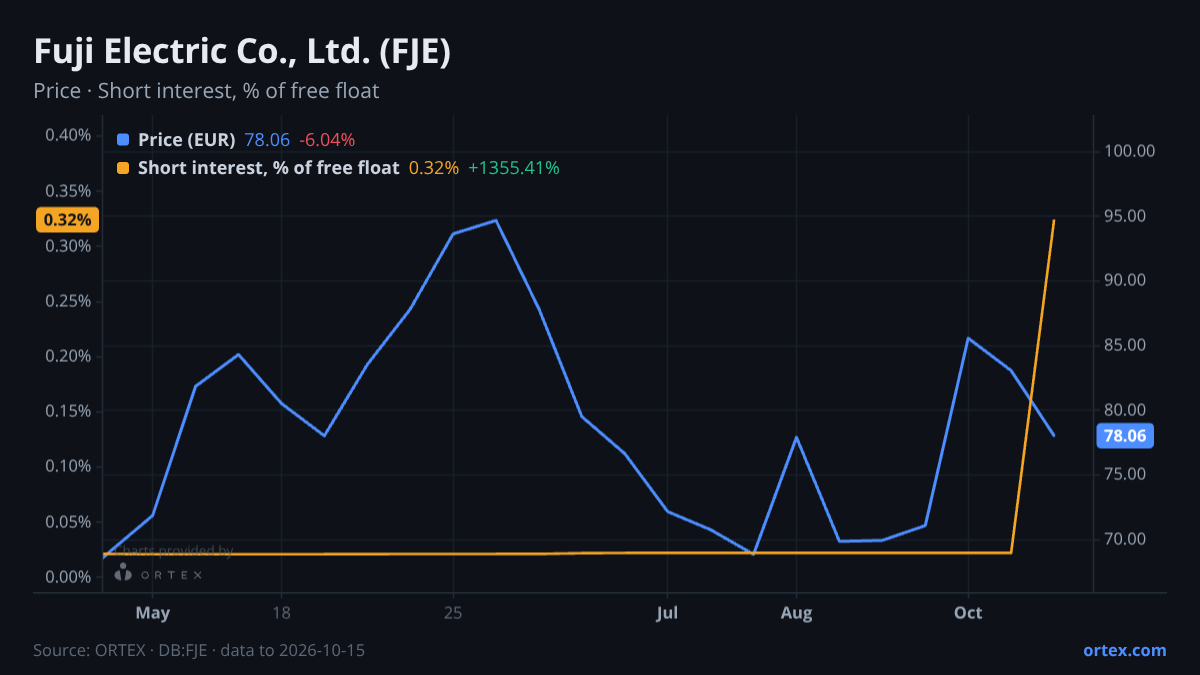Image resolution: width=1200 pixels, height=675 pixels.
Task: Click the 0.25% left axis label
Action: (68, 301)
